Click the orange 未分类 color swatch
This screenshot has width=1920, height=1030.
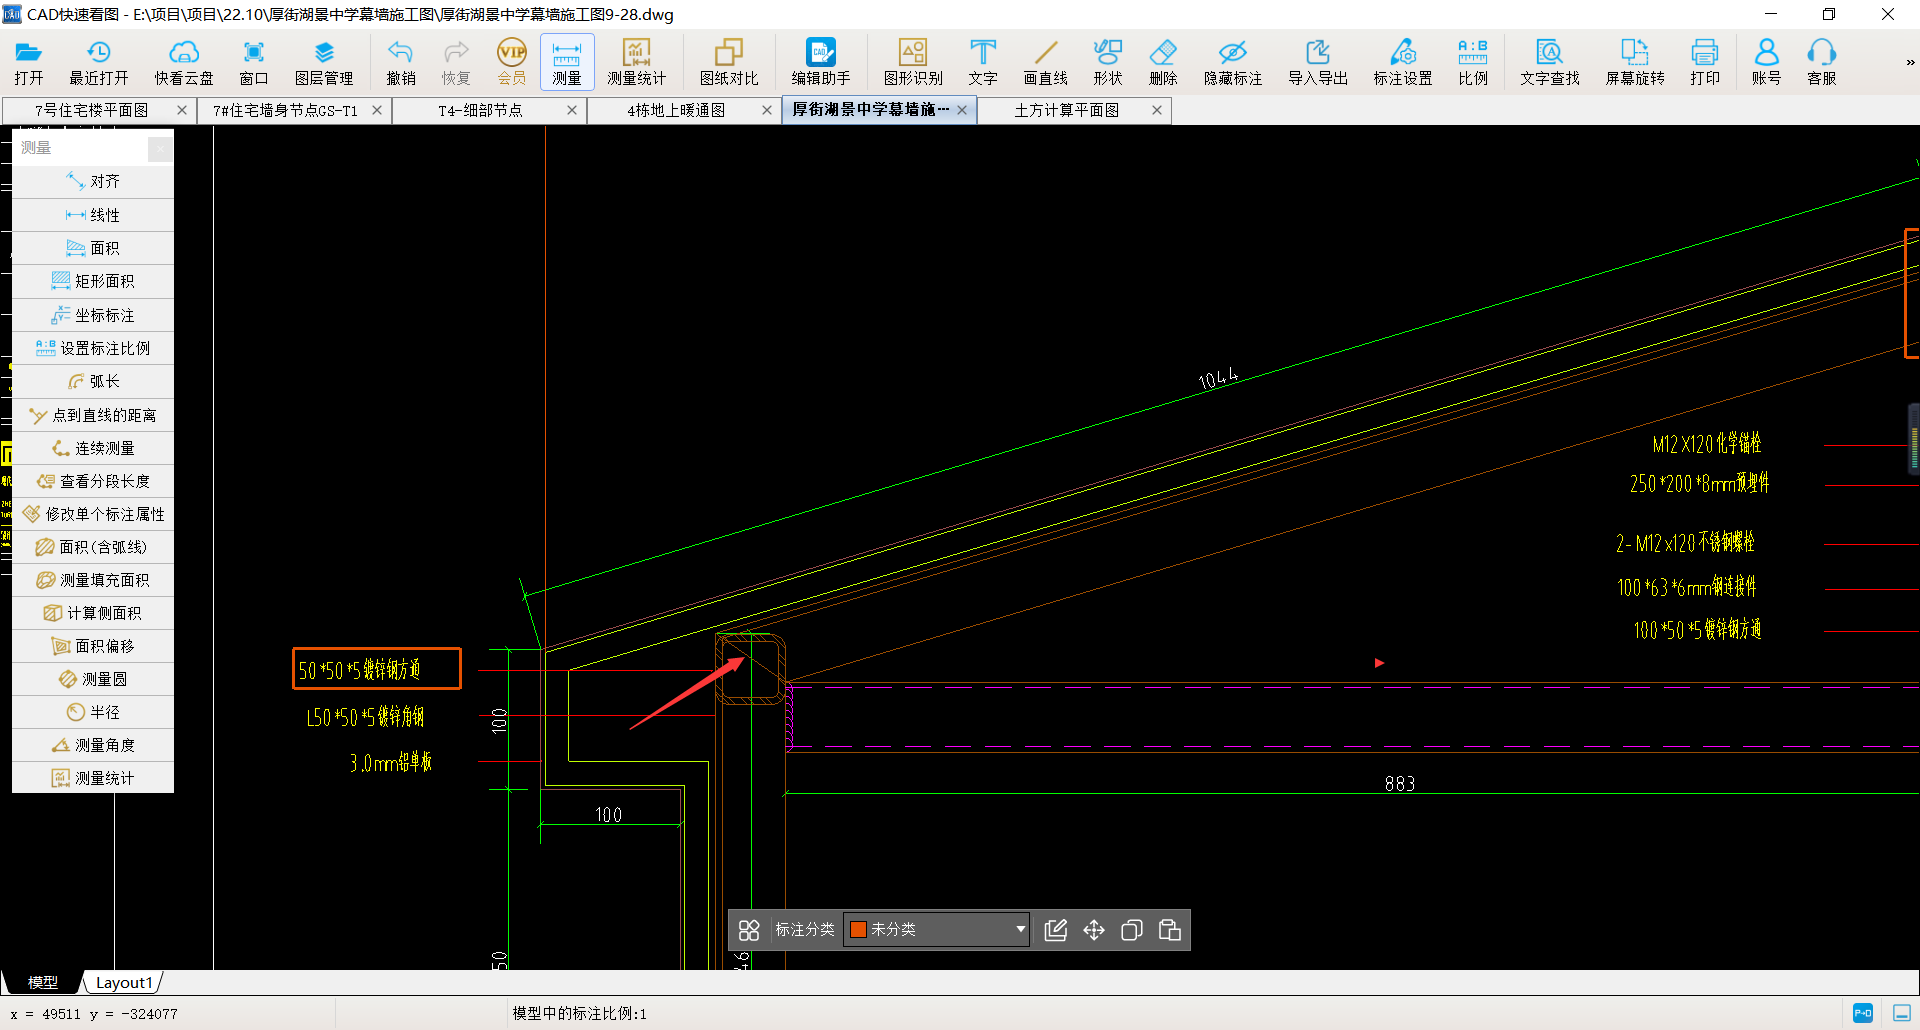tap(858, 929)
